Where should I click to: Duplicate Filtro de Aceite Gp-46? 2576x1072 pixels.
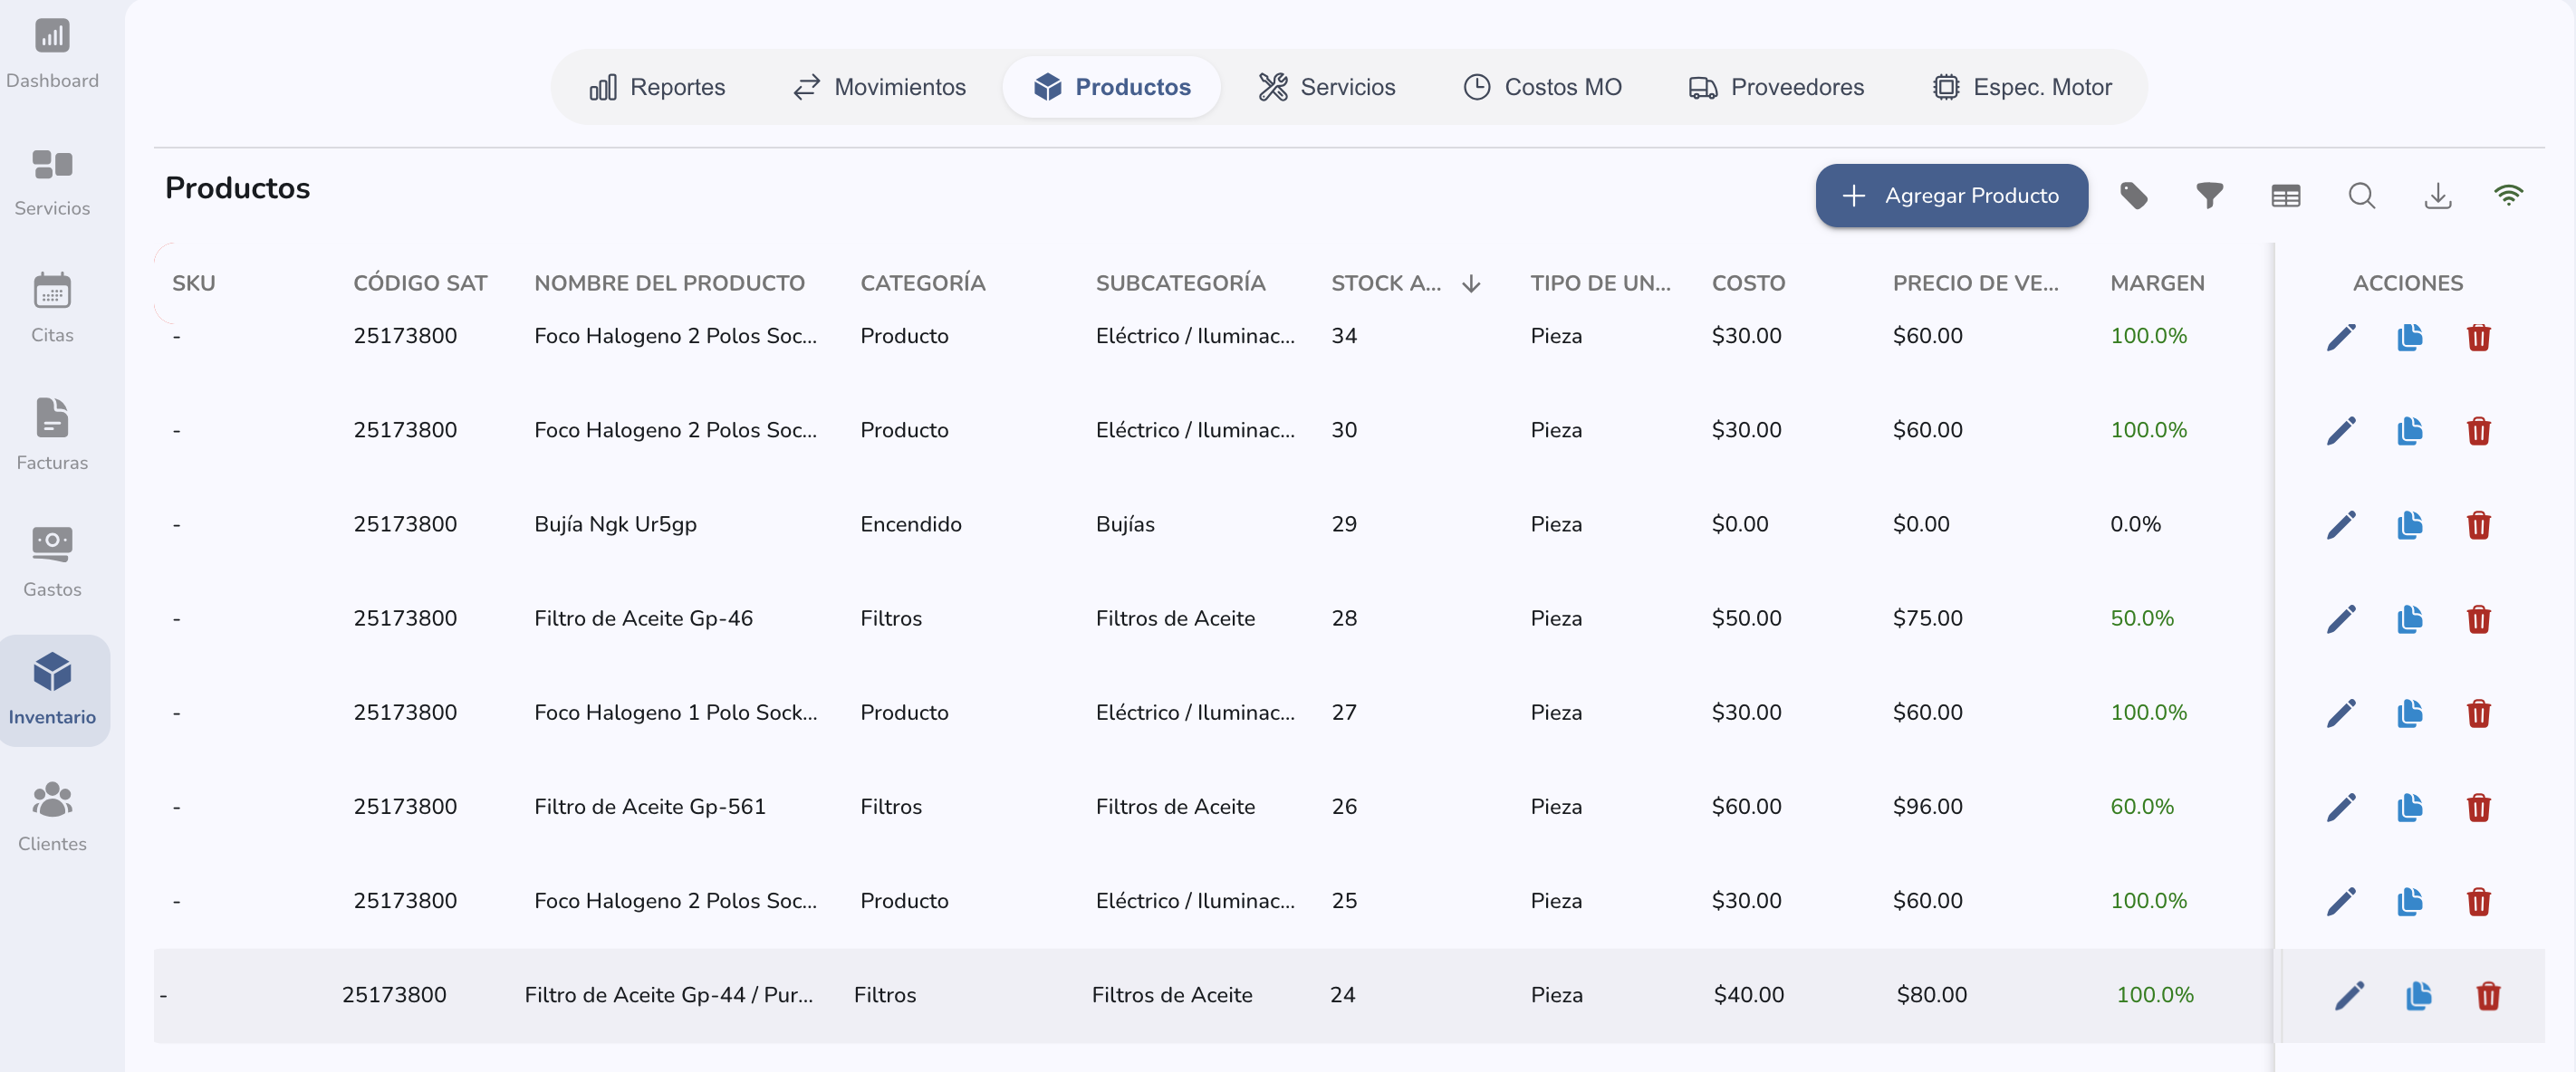2409,619
